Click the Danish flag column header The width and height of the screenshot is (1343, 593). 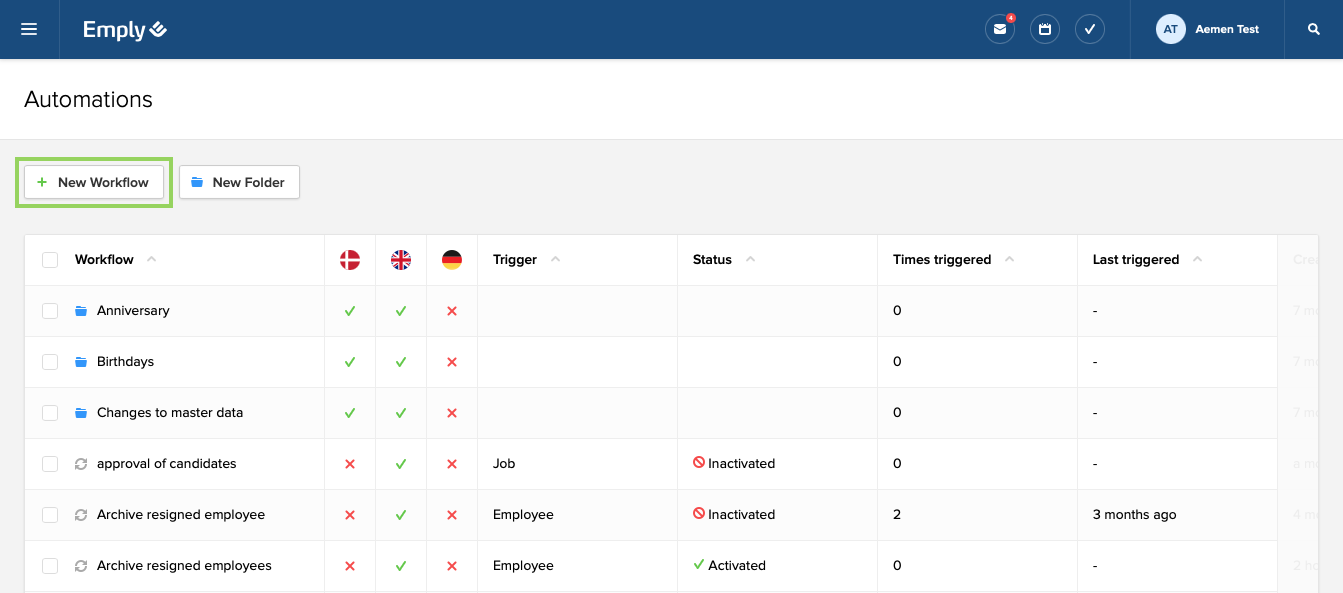click(349, 259)
